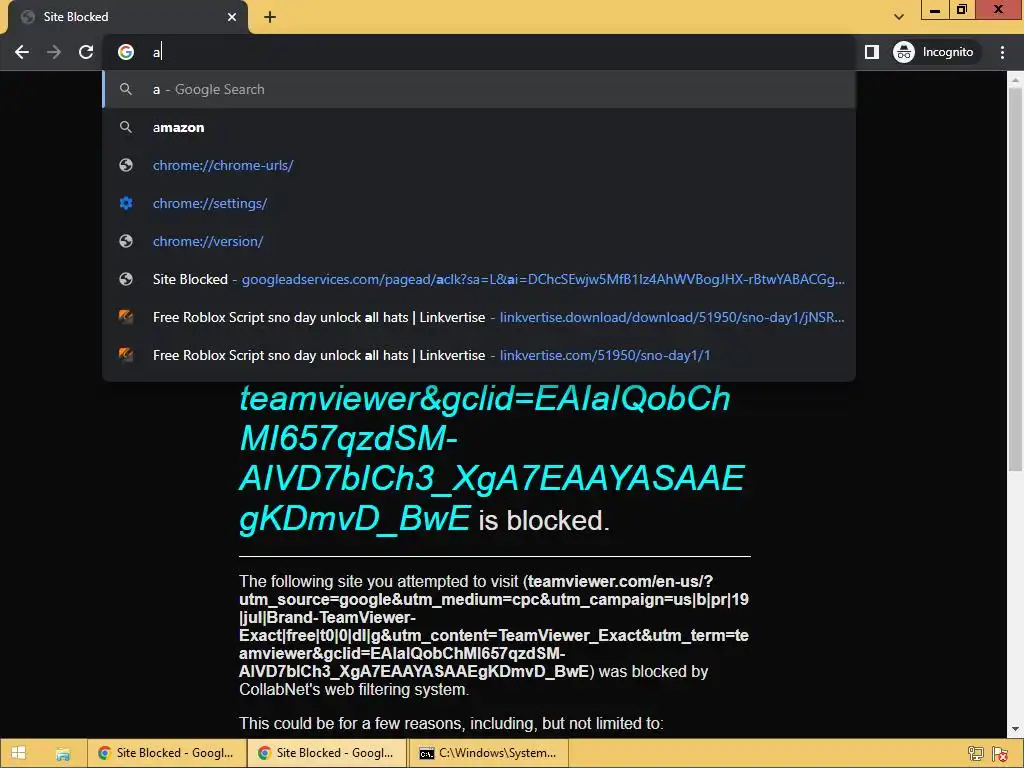1024x768 pixels.
Task: Click the Linkvertise favicon of the linkvertise.com row
Action: (x=126, y=355)
